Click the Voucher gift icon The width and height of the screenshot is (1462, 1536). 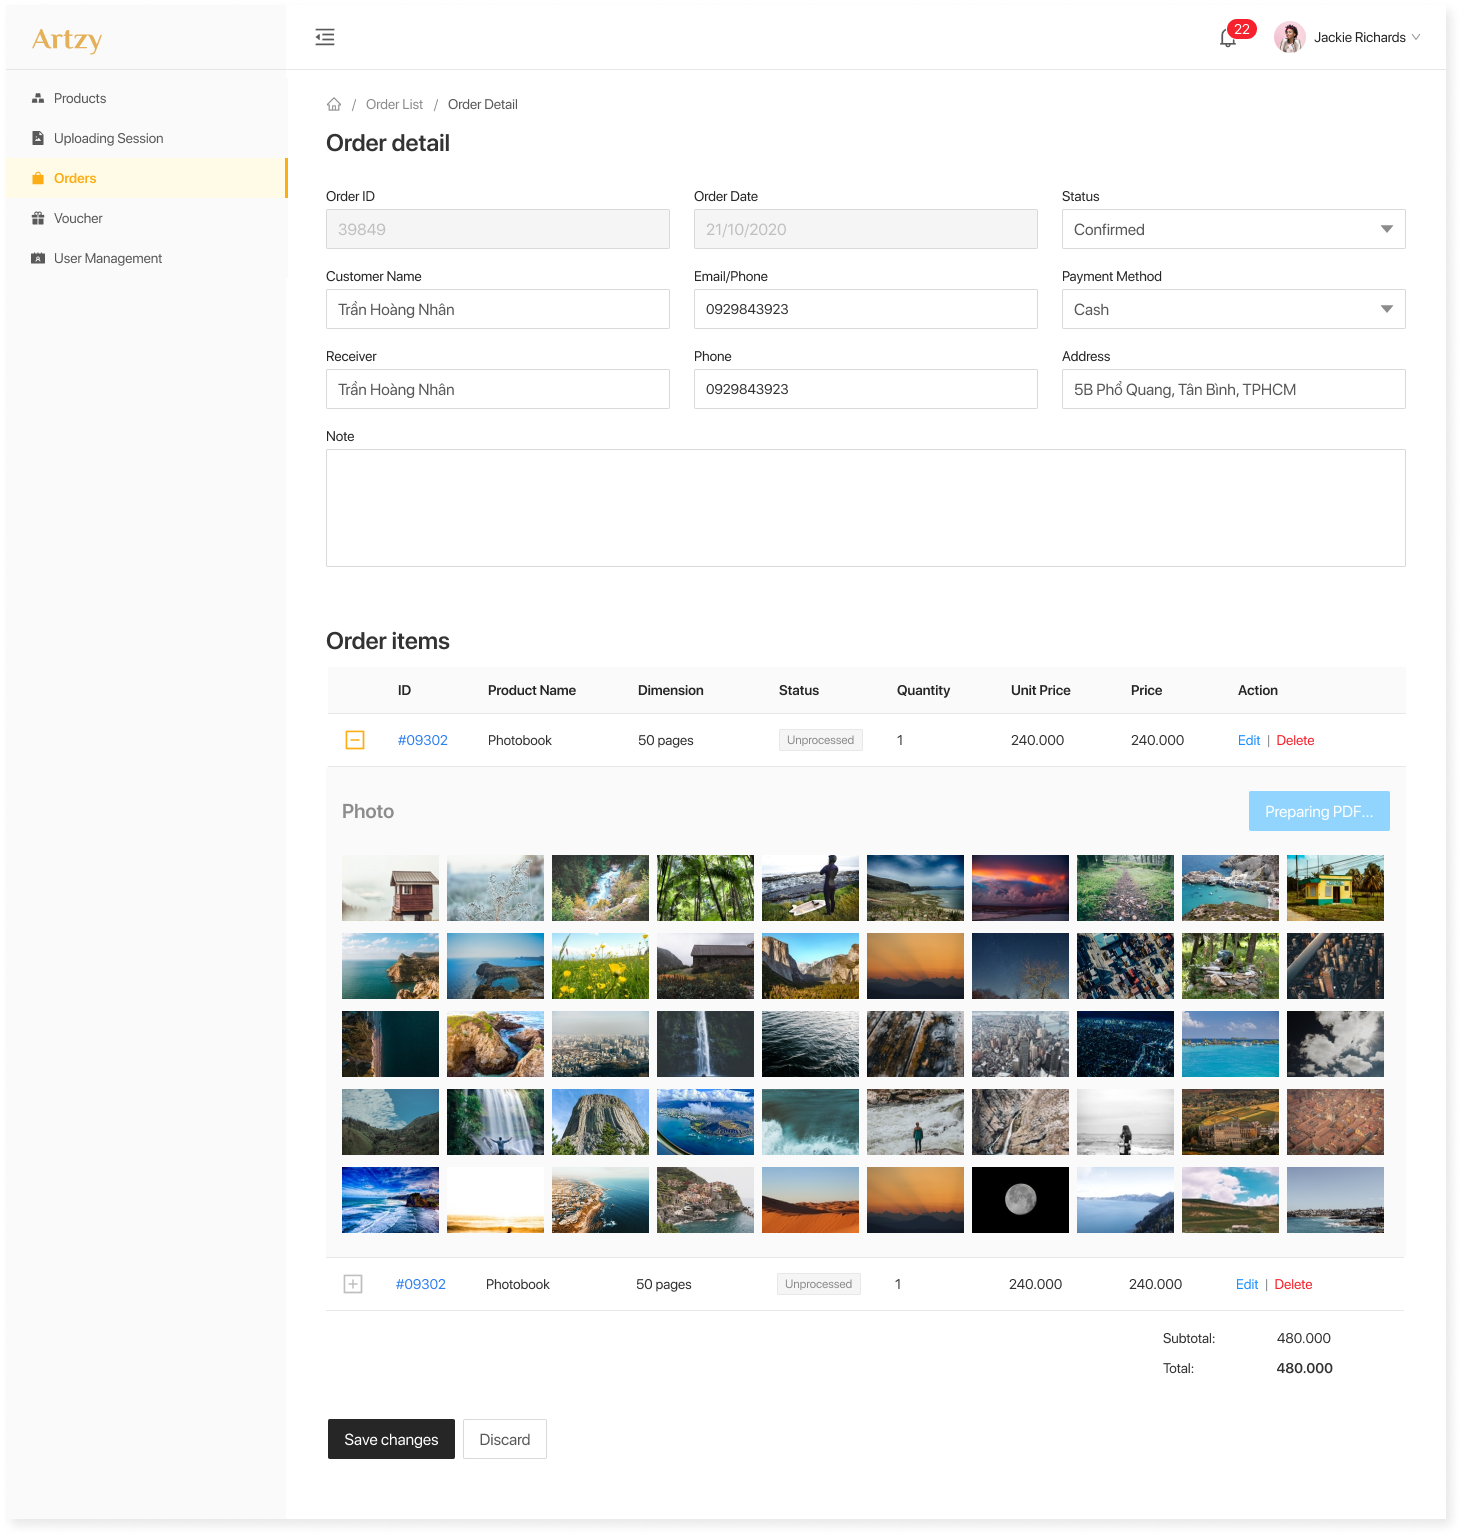(38, 218)
